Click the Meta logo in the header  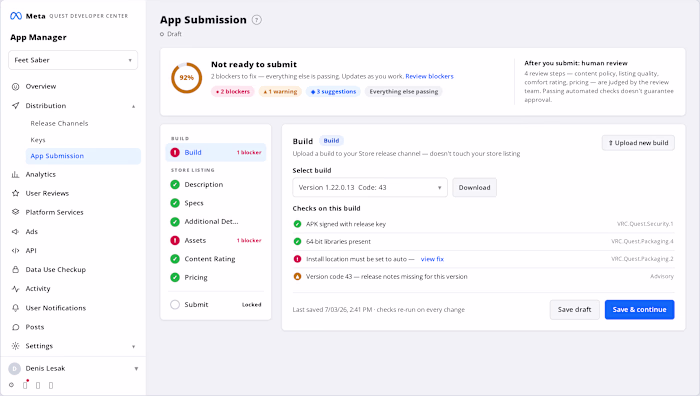[16, 16]
